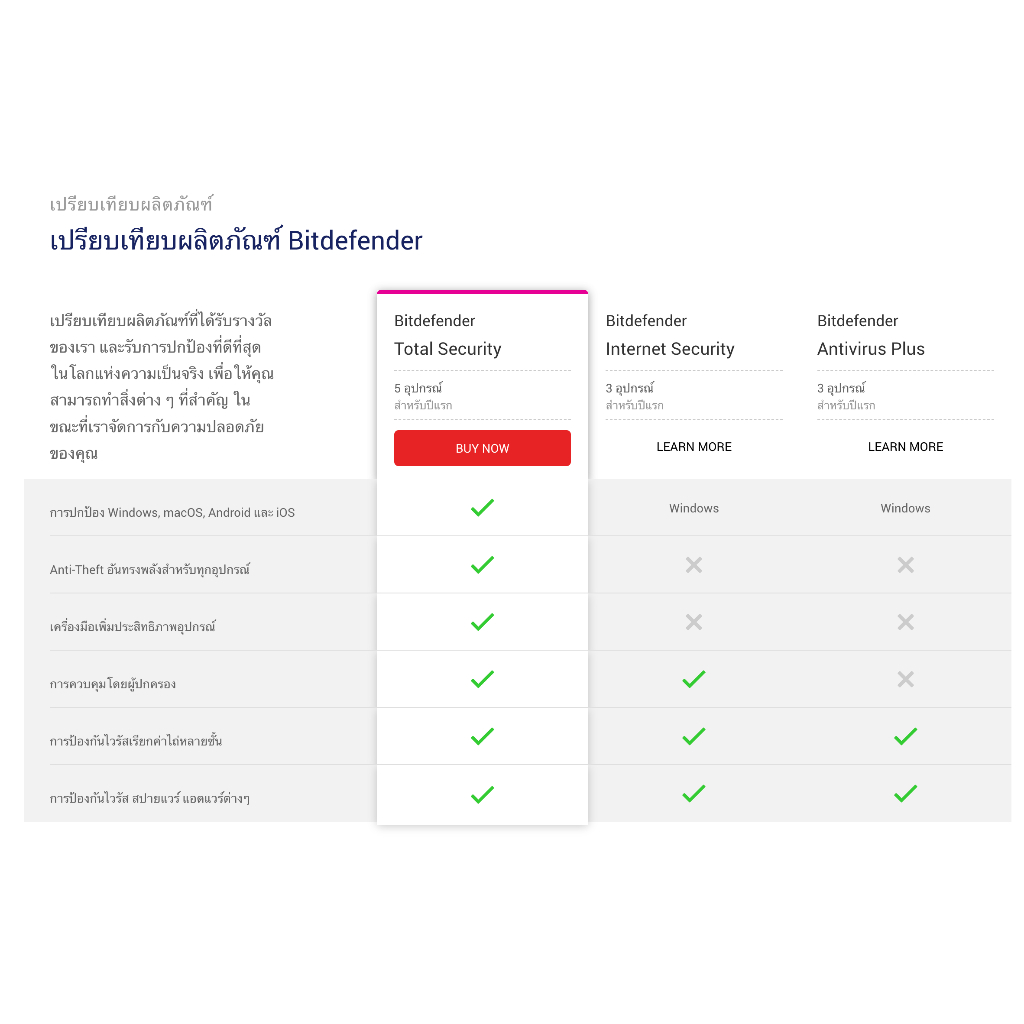The width and height of the screenshot is (1024, 1024).
Task: Click Internet Security X icon for Anti-Theft
Action: point(694,565)
